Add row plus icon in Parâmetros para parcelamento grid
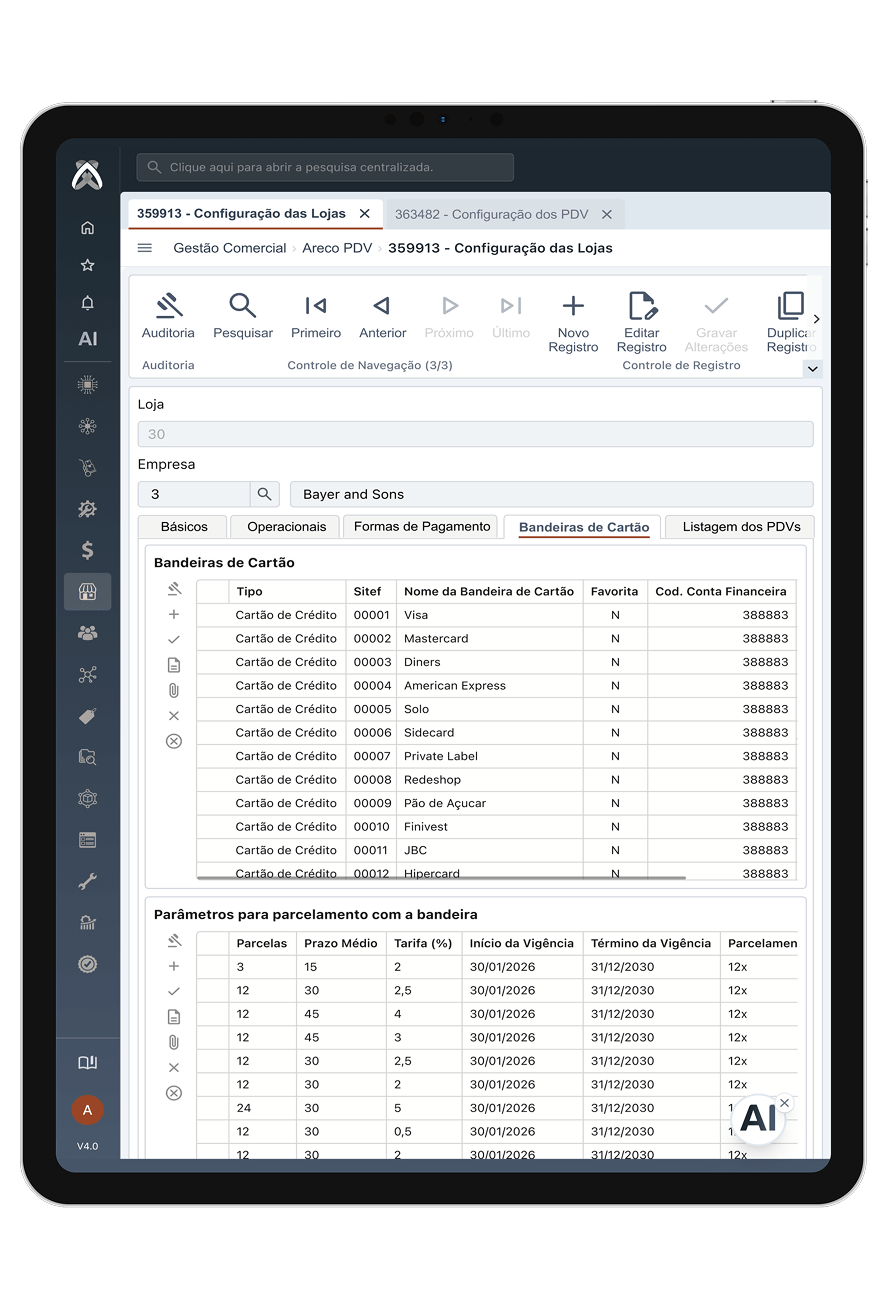Viewport: 888px width, 1308px height. point(174,966)
